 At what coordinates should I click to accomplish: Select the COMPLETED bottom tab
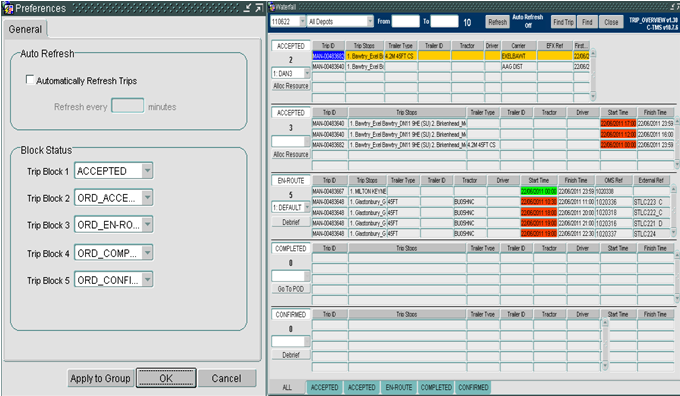[x=436, y=387]
